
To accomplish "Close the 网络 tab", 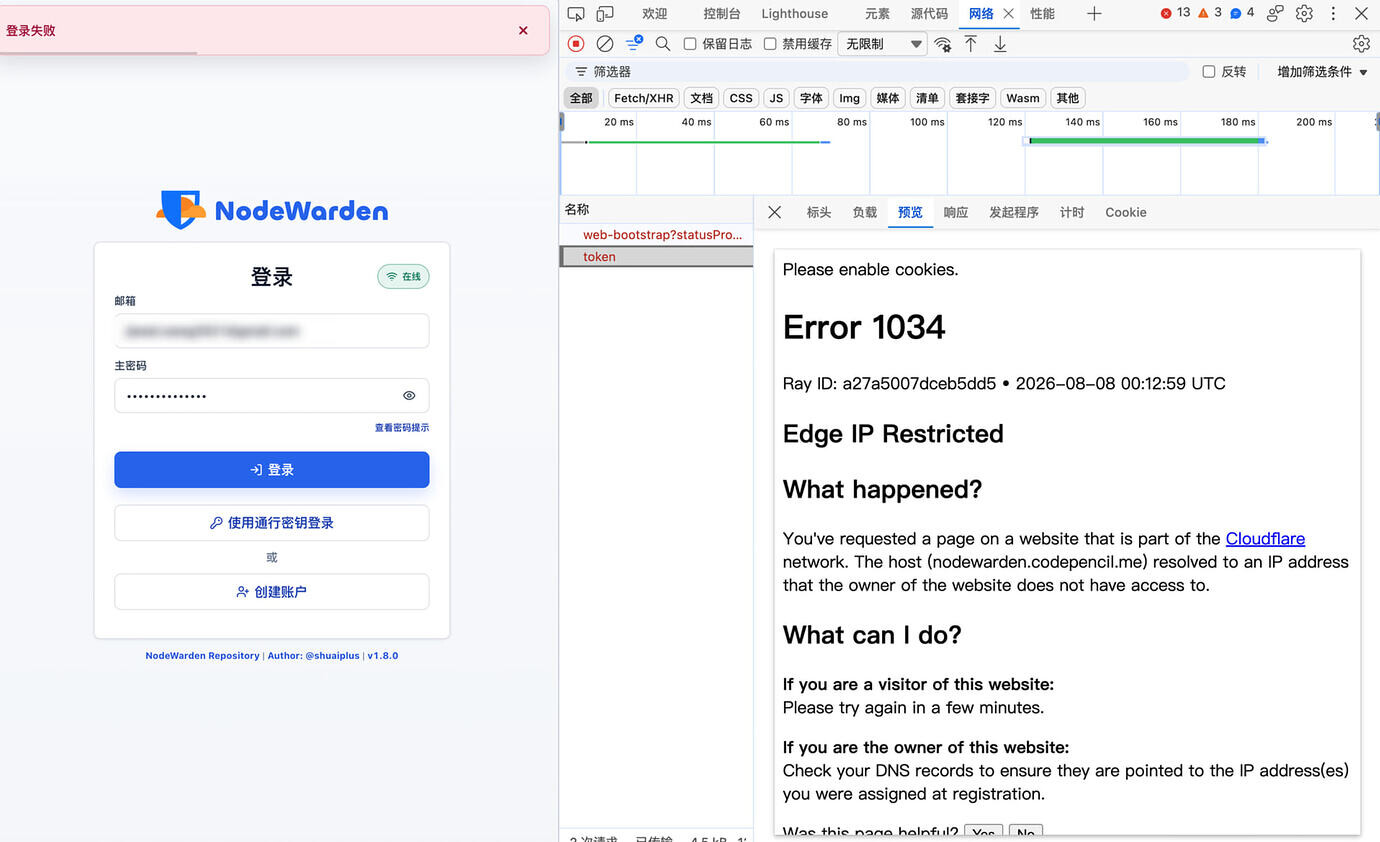I will tap(1008, 14).
